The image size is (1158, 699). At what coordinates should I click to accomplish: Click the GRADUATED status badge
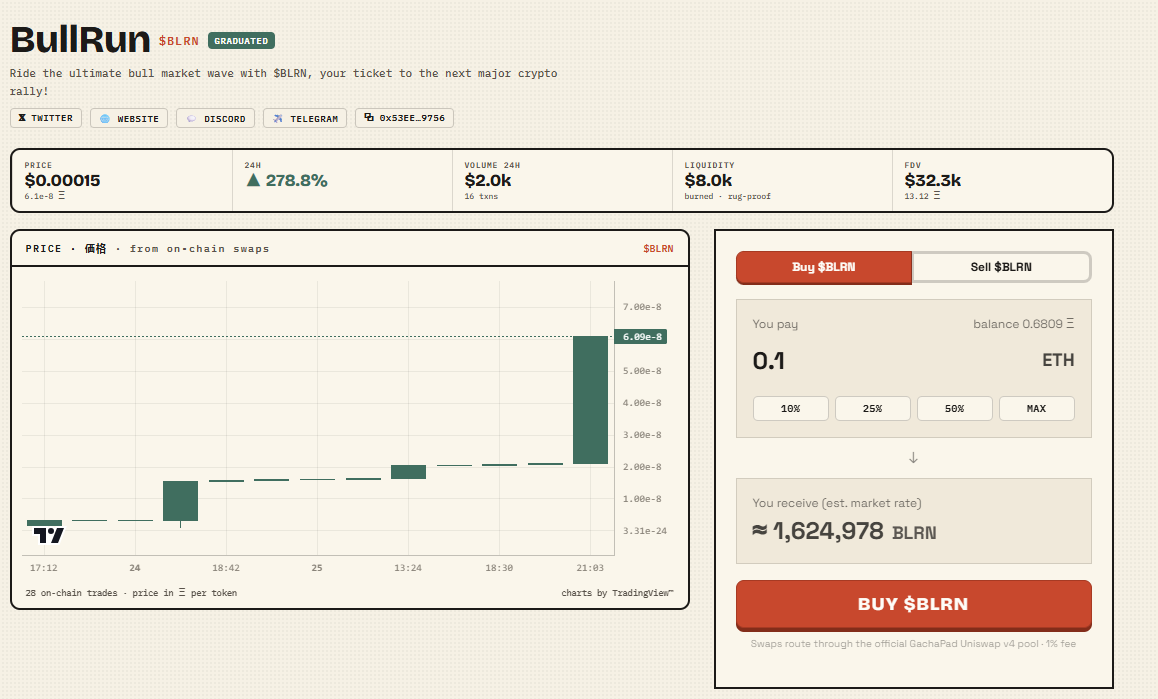pos(241,41)
